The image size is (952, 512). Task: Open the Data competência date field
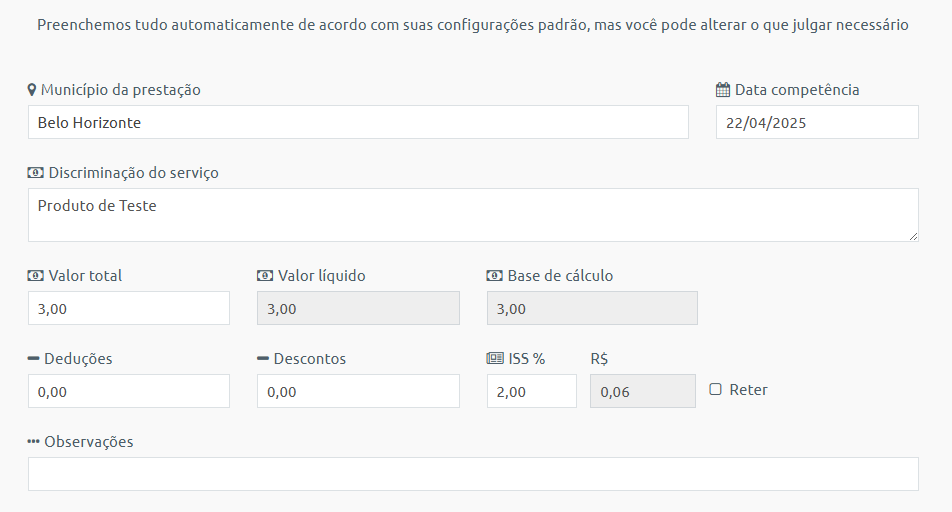click(817, 122)
